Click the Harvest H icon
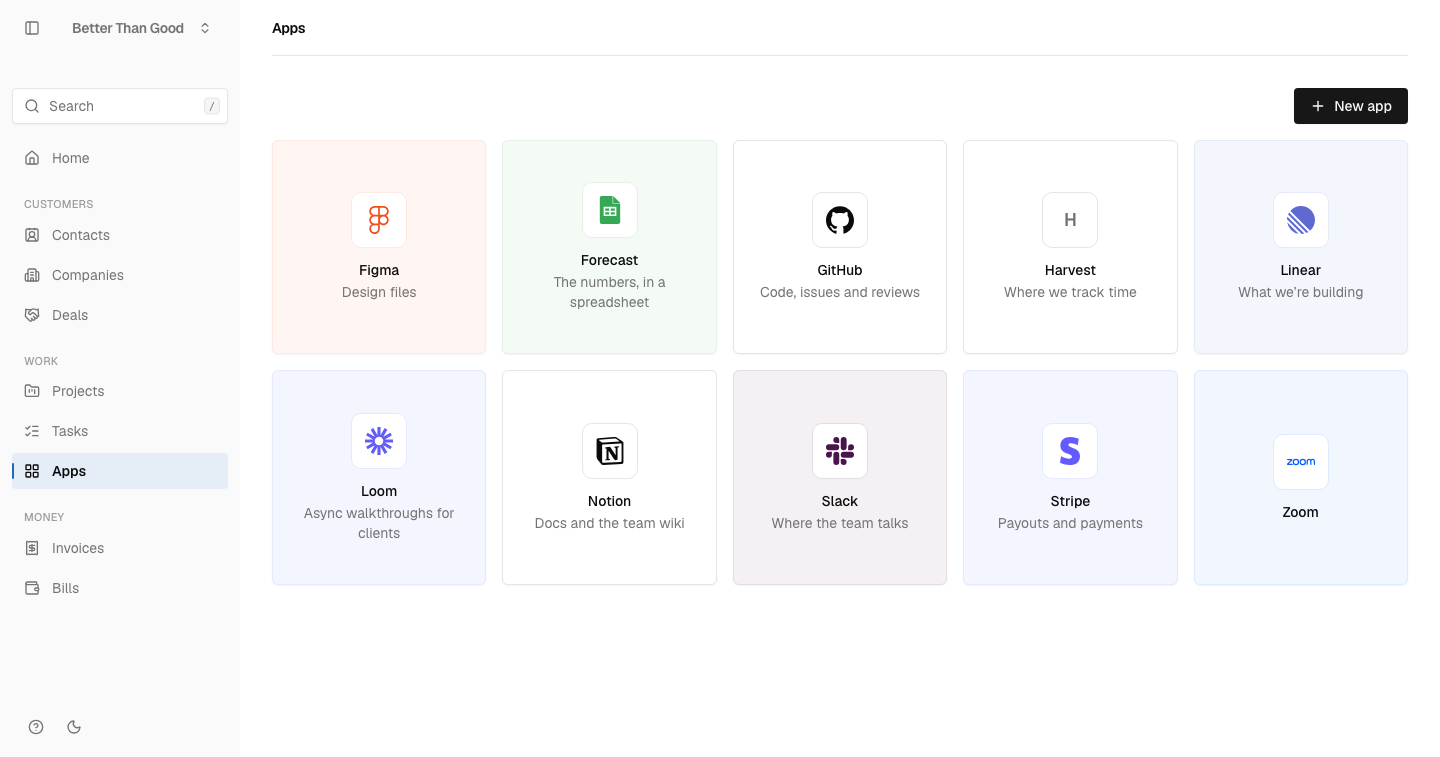This screenshot has width=1440, height=757. coord(1070,220)
